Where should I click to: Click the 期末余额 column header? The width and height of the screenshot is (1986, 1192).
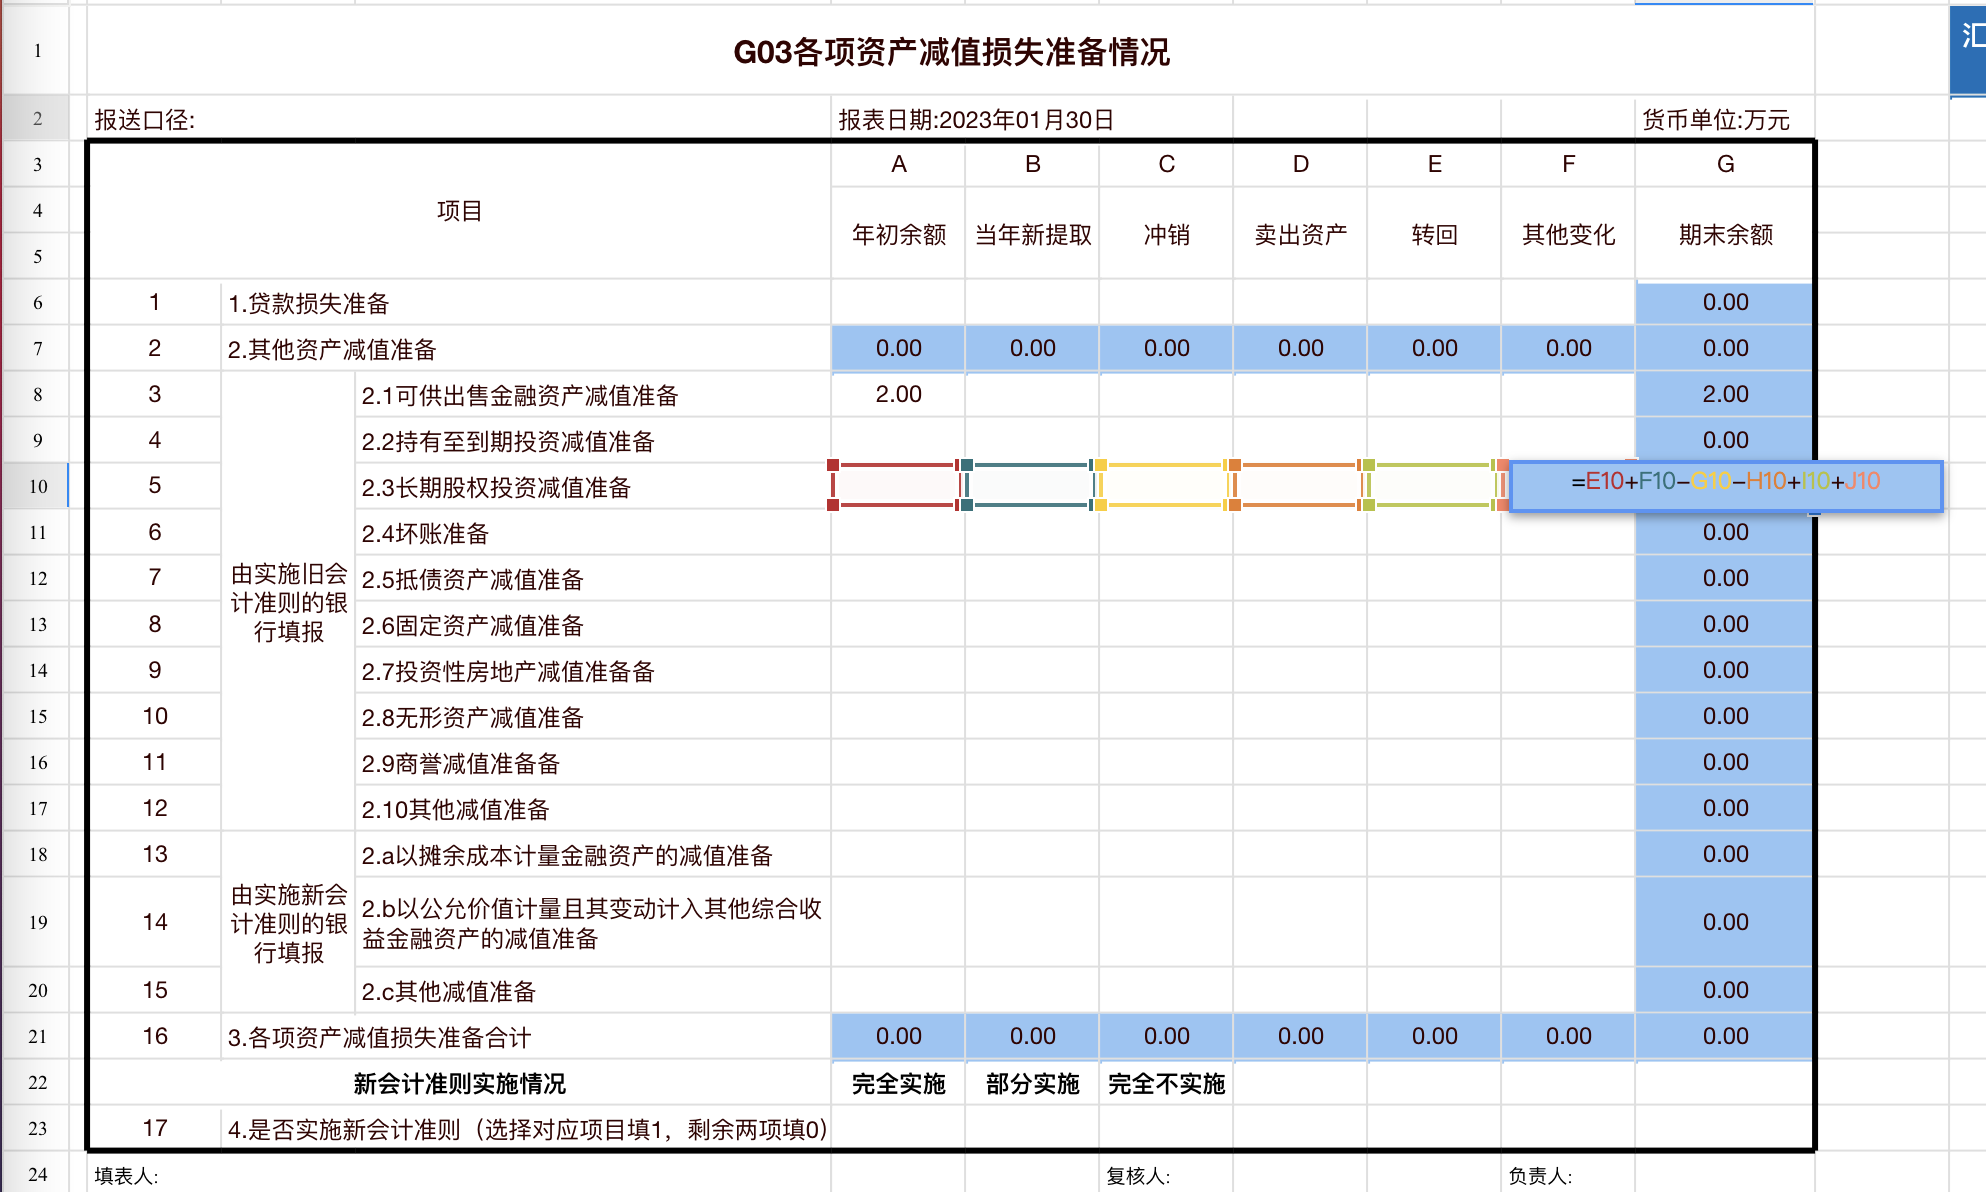(1726, 235)
